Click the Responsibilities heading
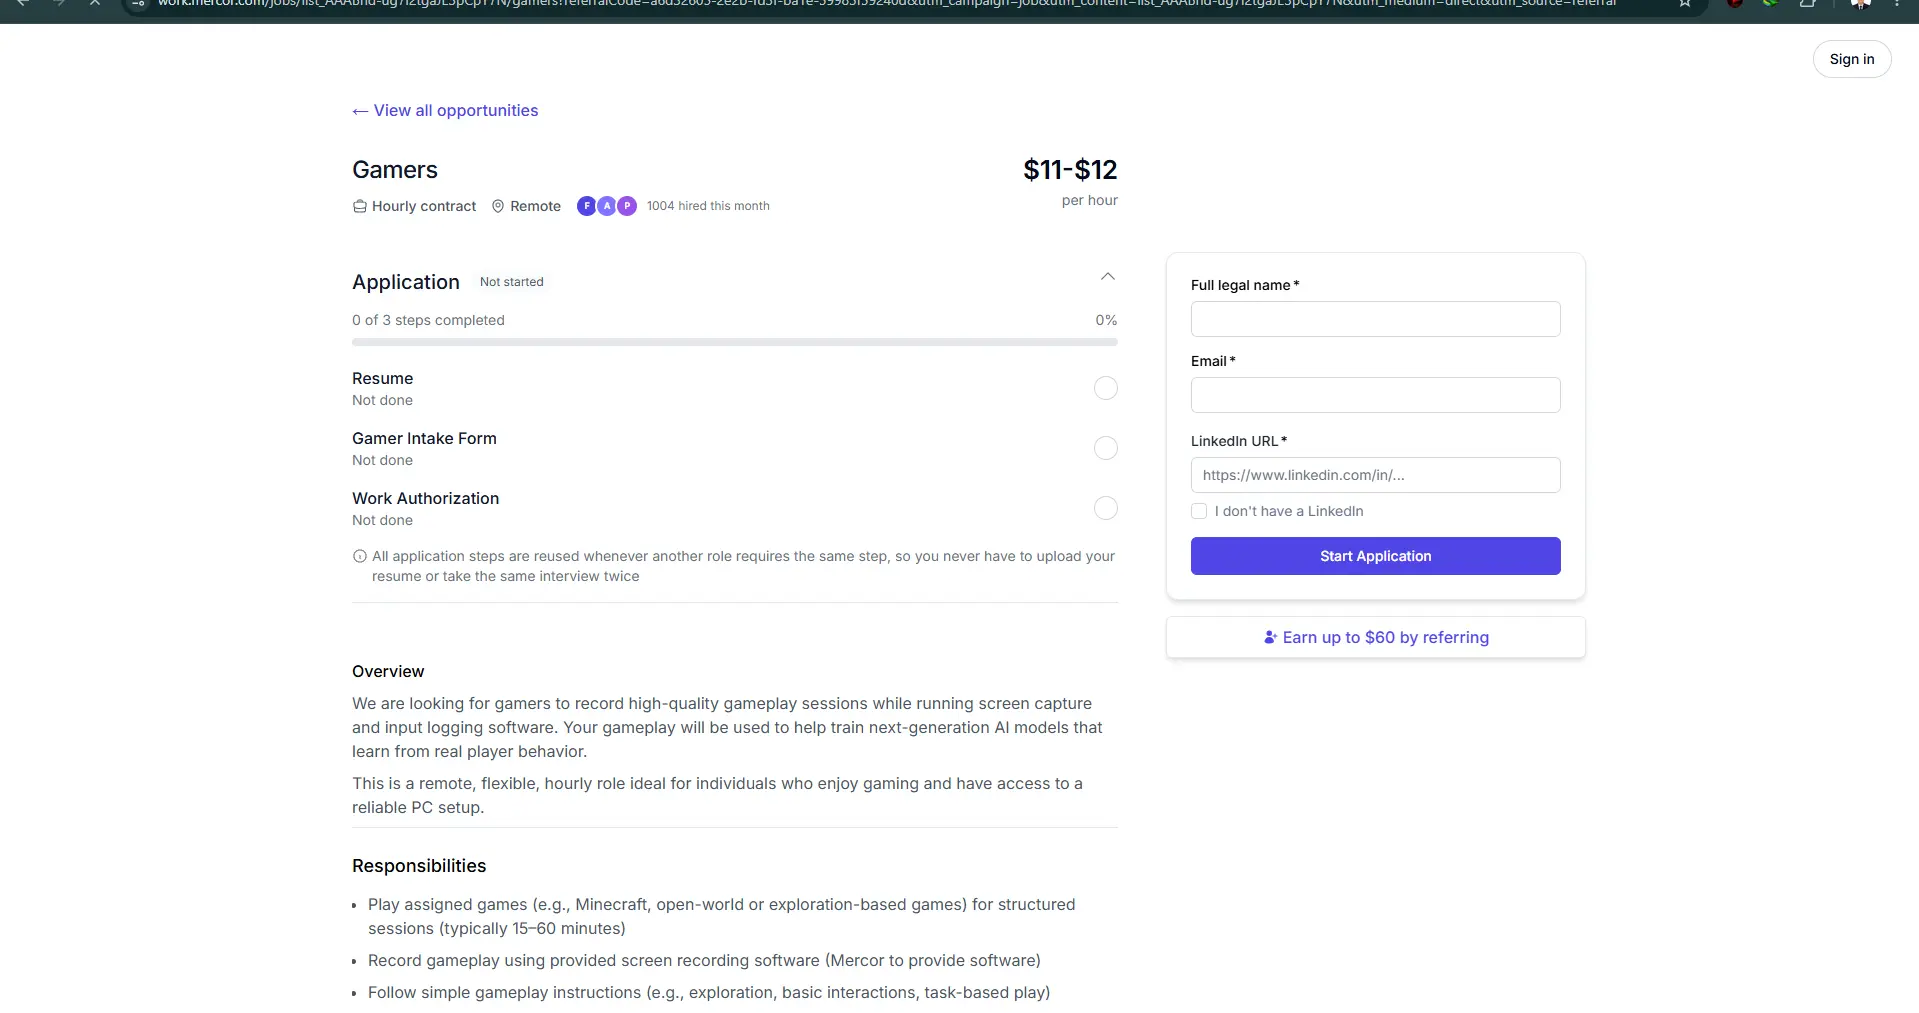 [419, 866]
